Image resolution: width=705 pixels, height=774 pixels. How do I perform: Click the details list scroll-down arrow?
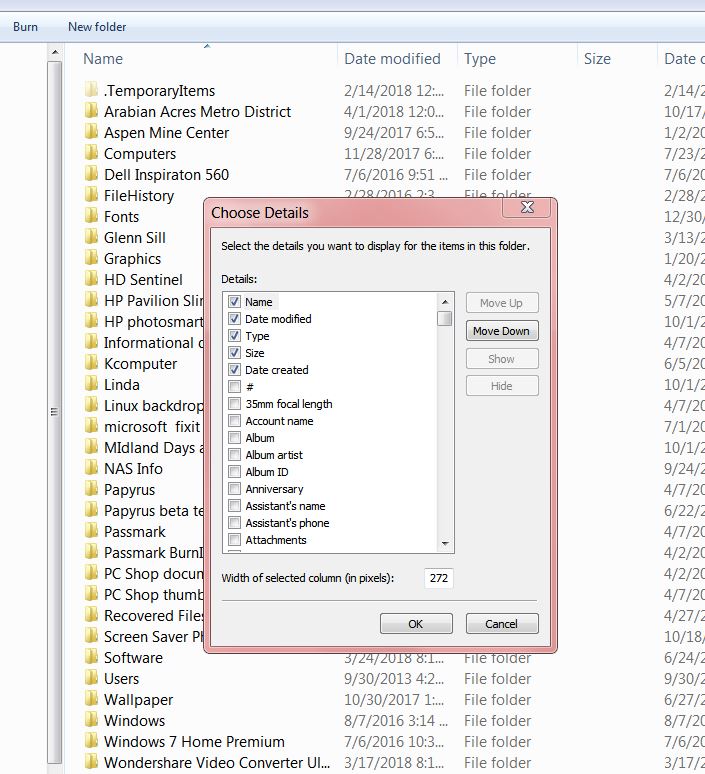coord(445,543)
